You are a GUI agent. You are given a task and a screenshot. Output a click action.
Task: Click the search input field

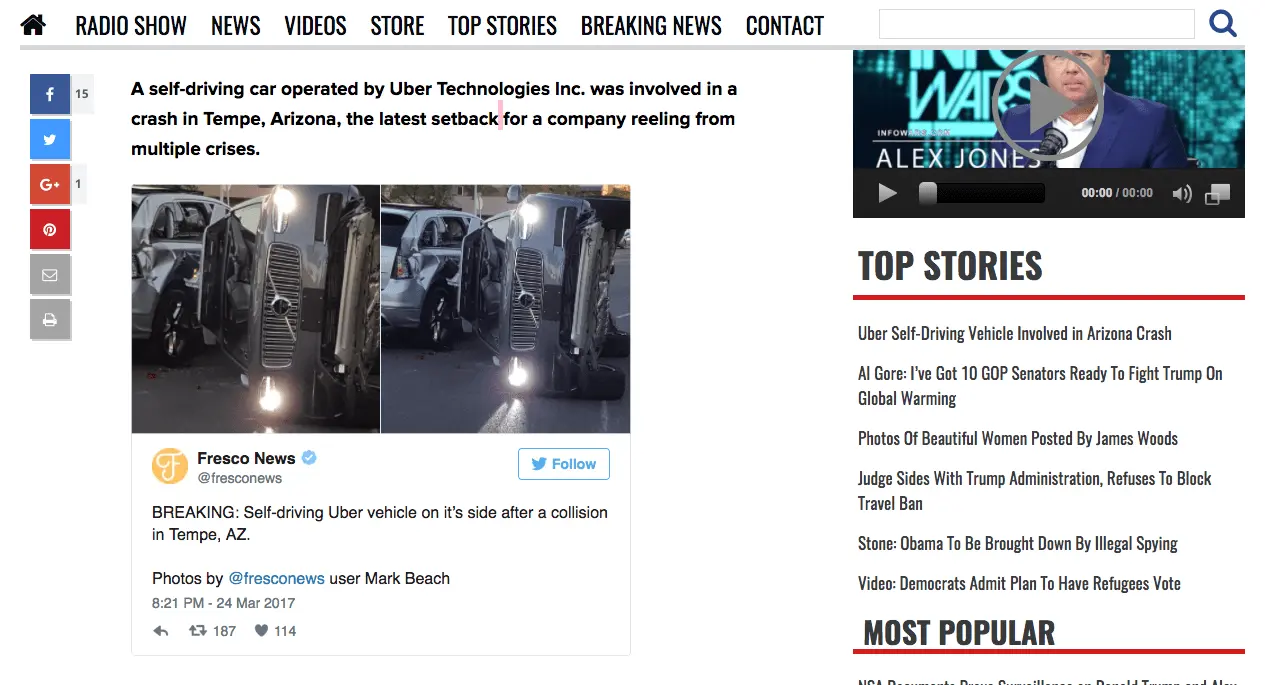click(1036, 24)
